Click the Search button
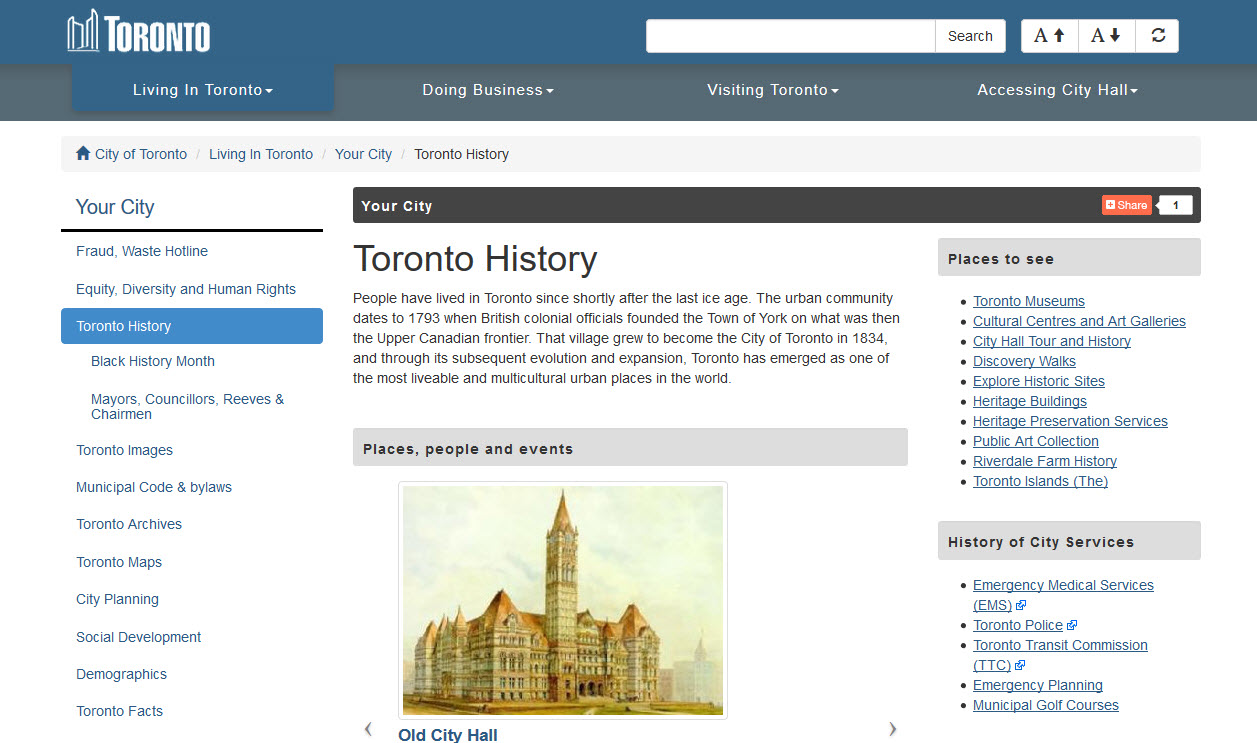This screenshot has width=1257, height=743. point(970,36)
